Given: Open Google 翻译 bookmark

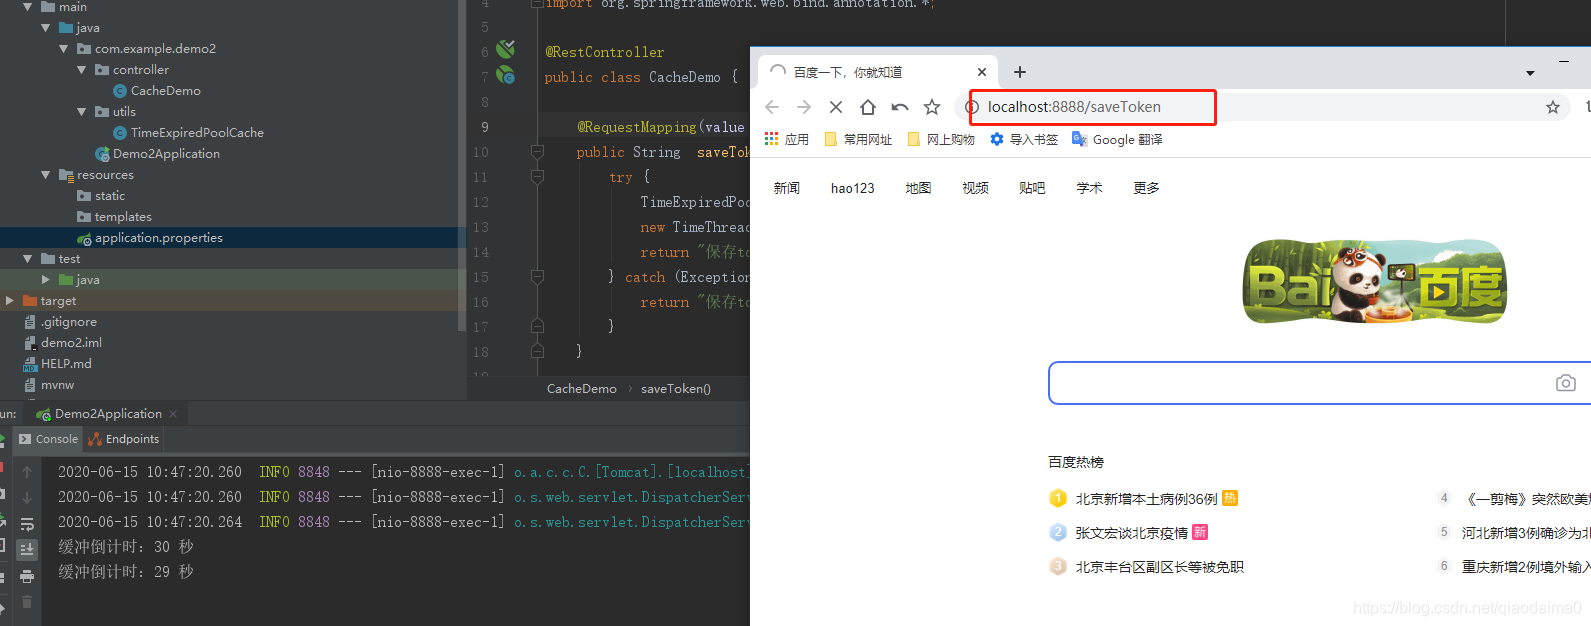Looking at the screenshot, I should [1117, 139].
